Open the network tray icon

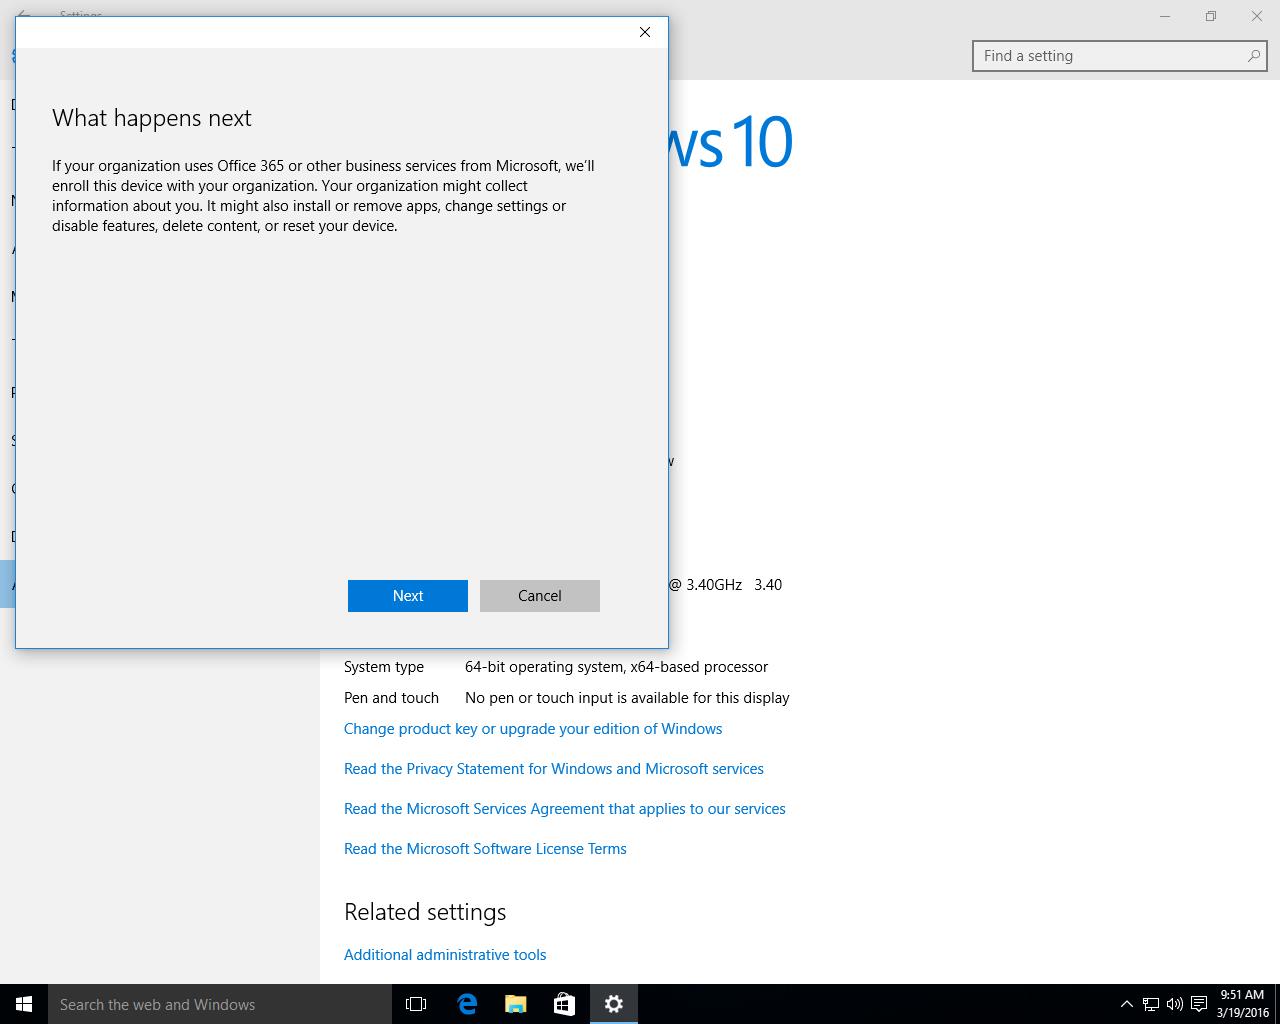point(1151,1004)
